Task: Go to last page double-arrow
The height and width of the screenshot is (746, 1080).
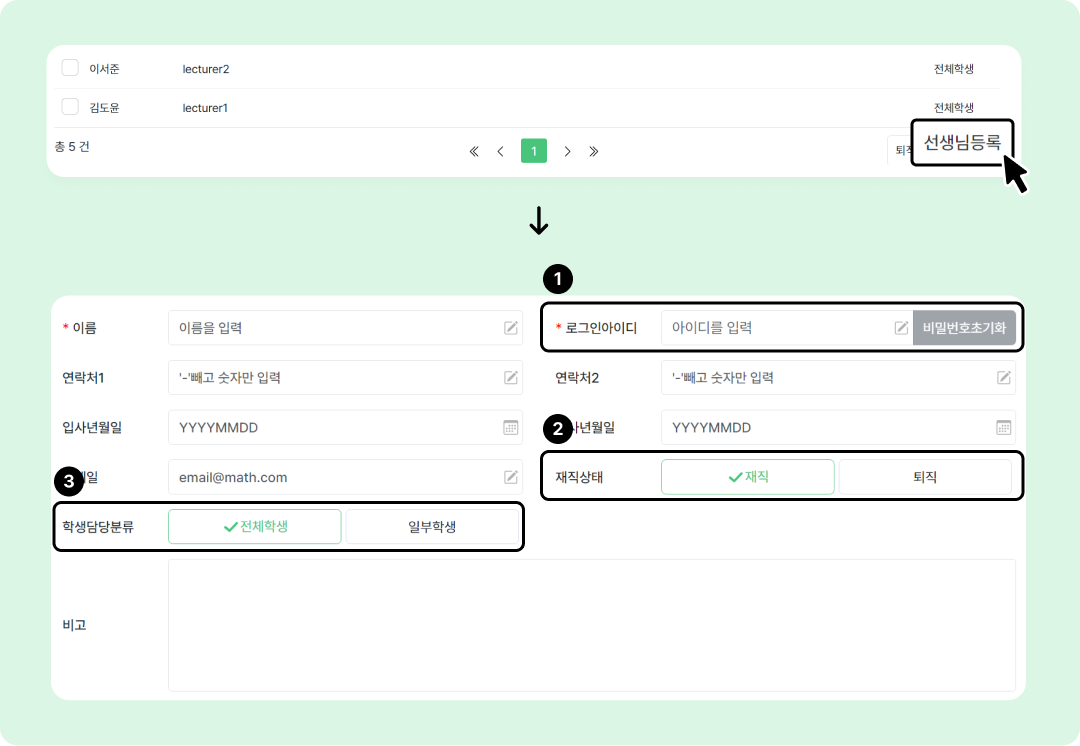Action: click(x=594, y=151)
